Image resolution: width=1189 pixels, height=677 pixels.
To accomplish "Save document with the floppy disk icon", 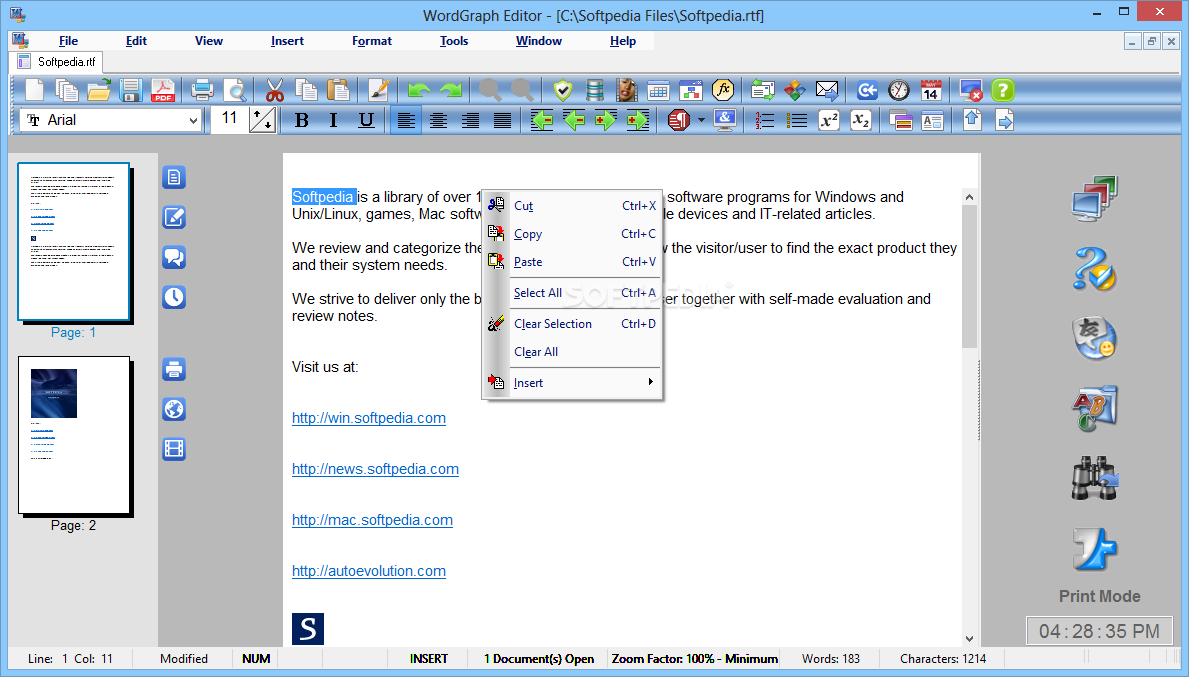I will 130,90.
